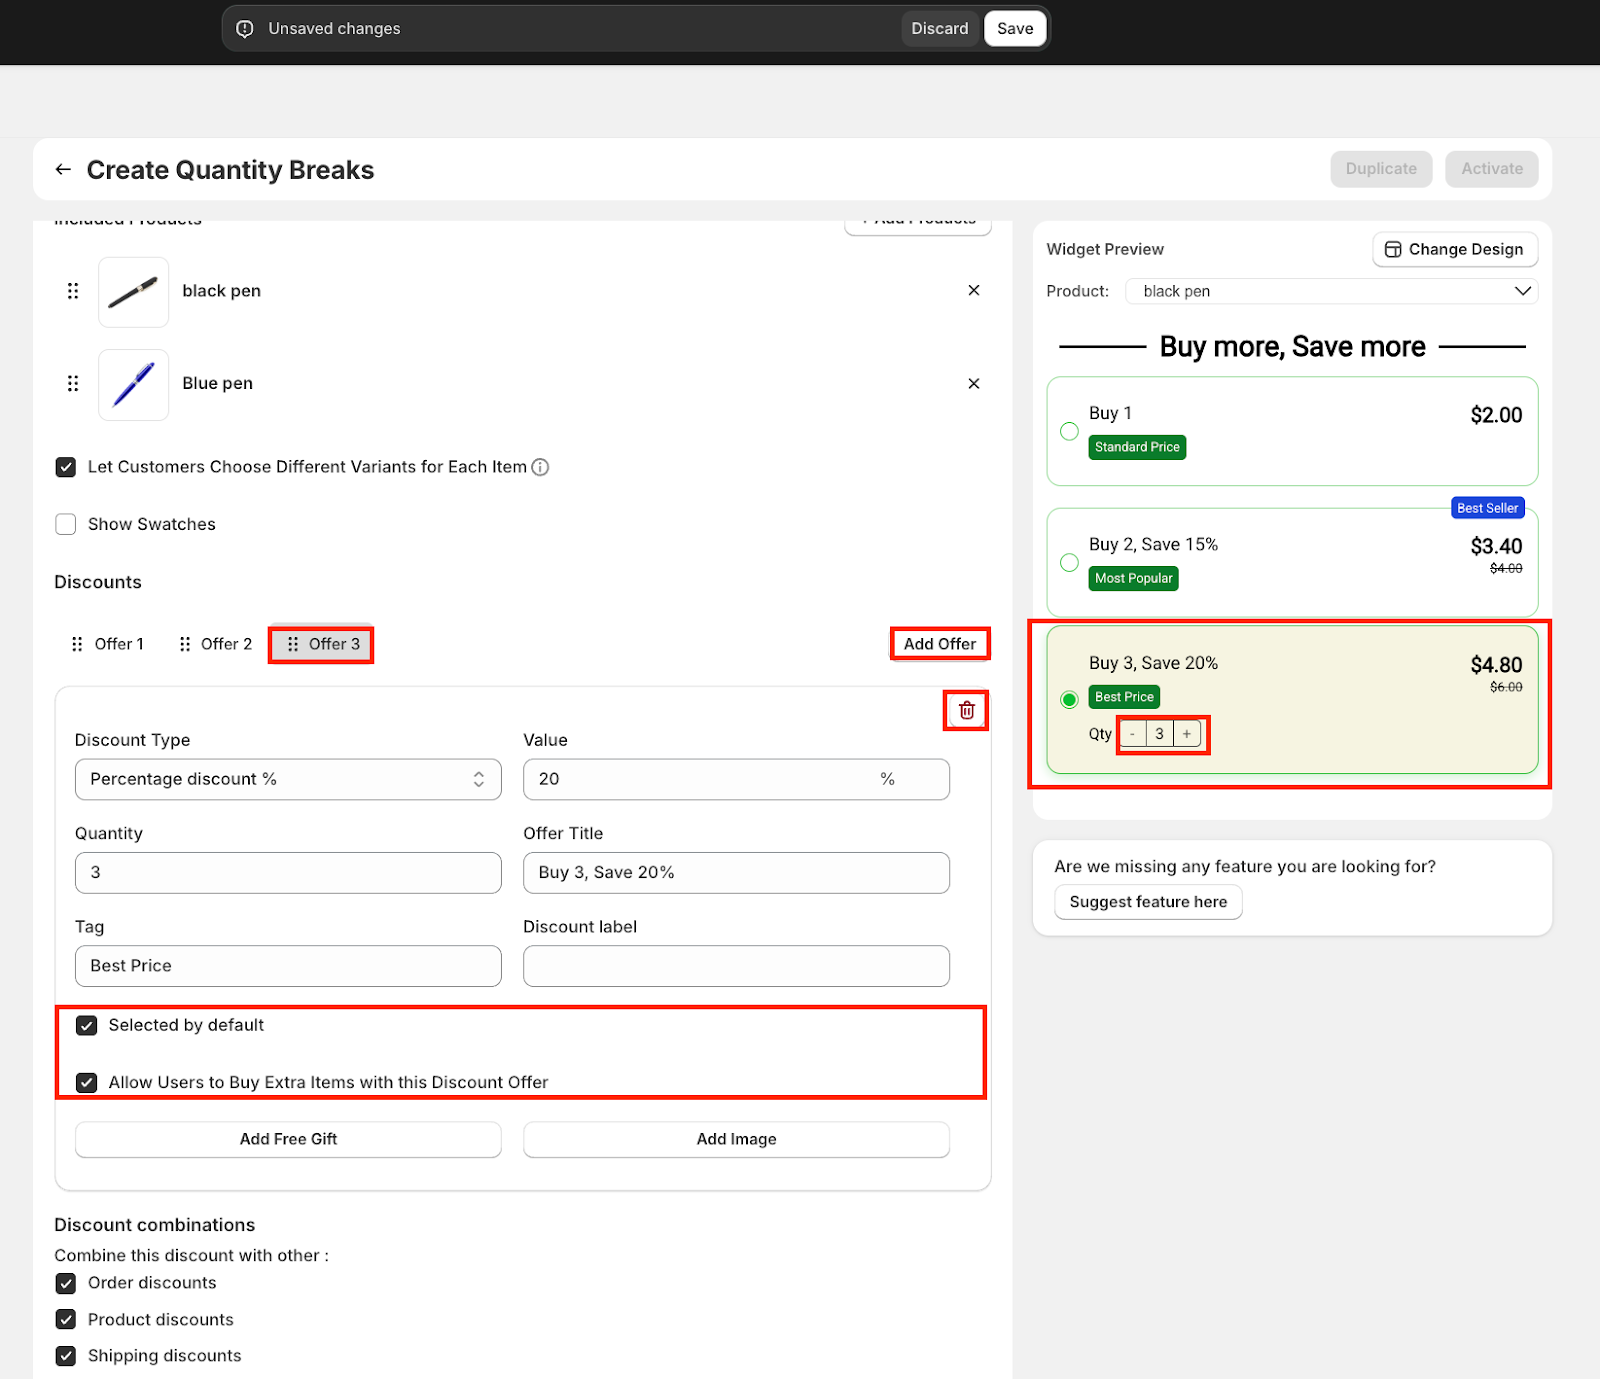Click the drag handle beside black pen
The image size is (1600, 1379).
click(x=73, y=291)
